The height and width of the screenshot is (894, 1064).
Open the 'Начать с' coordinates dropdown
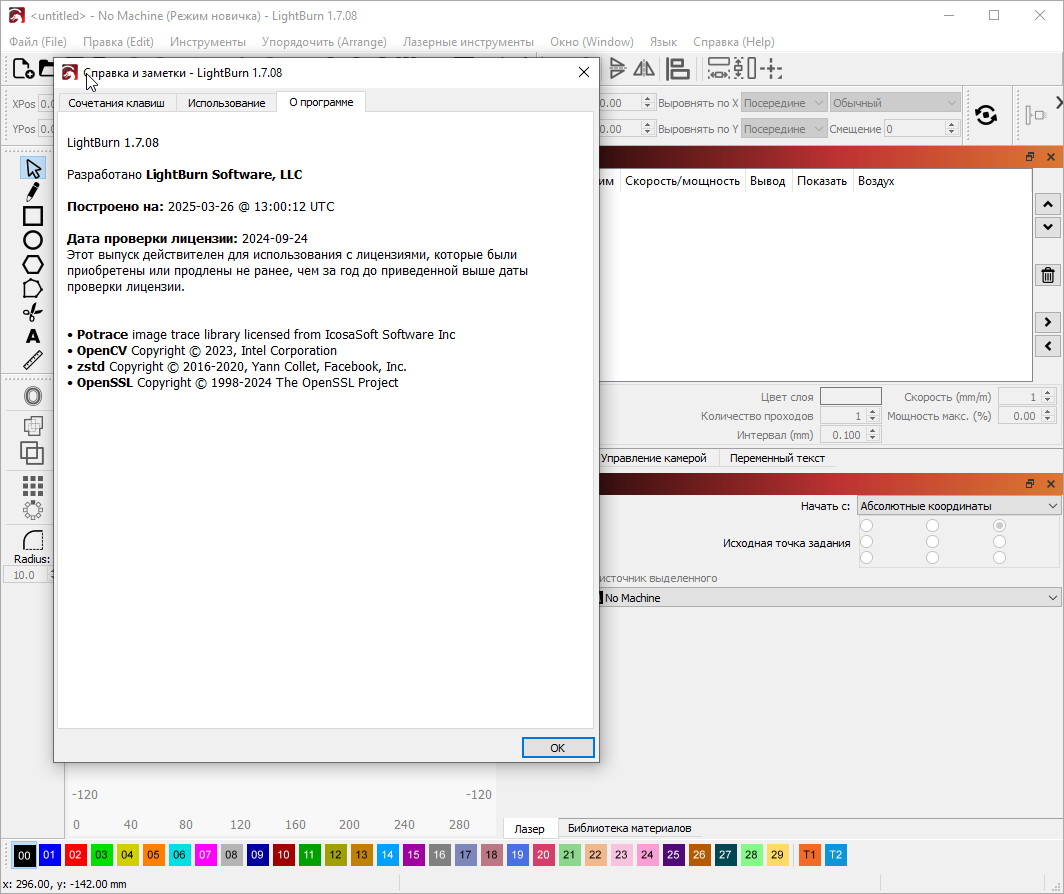click(958, 506)
